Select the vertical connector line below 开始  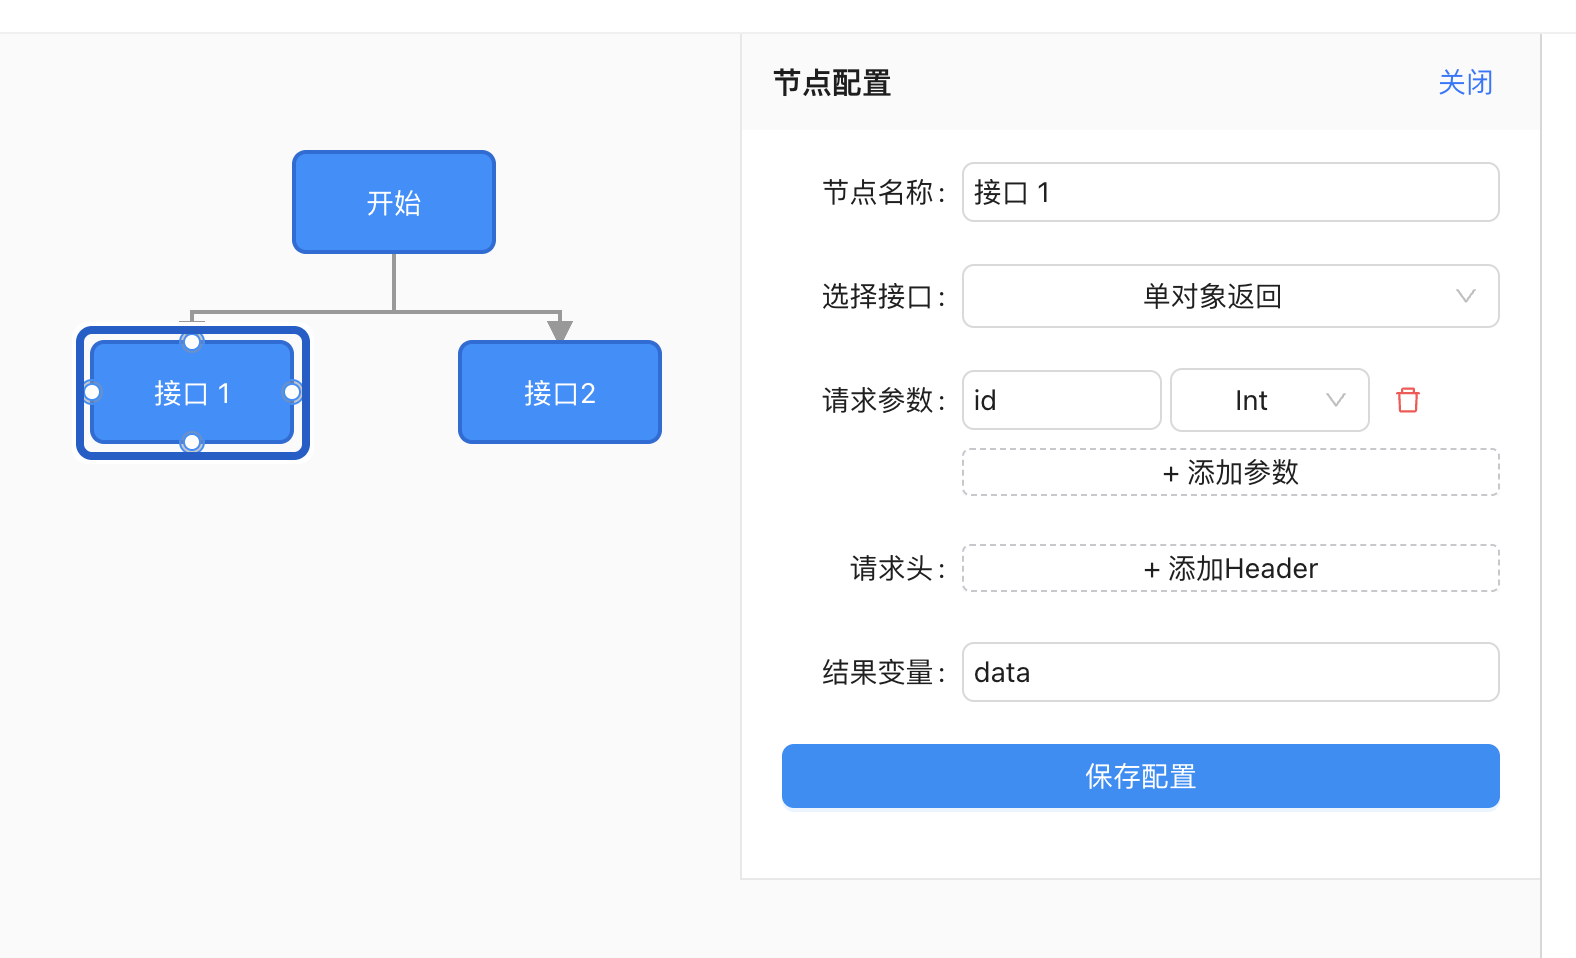point(394,282)
